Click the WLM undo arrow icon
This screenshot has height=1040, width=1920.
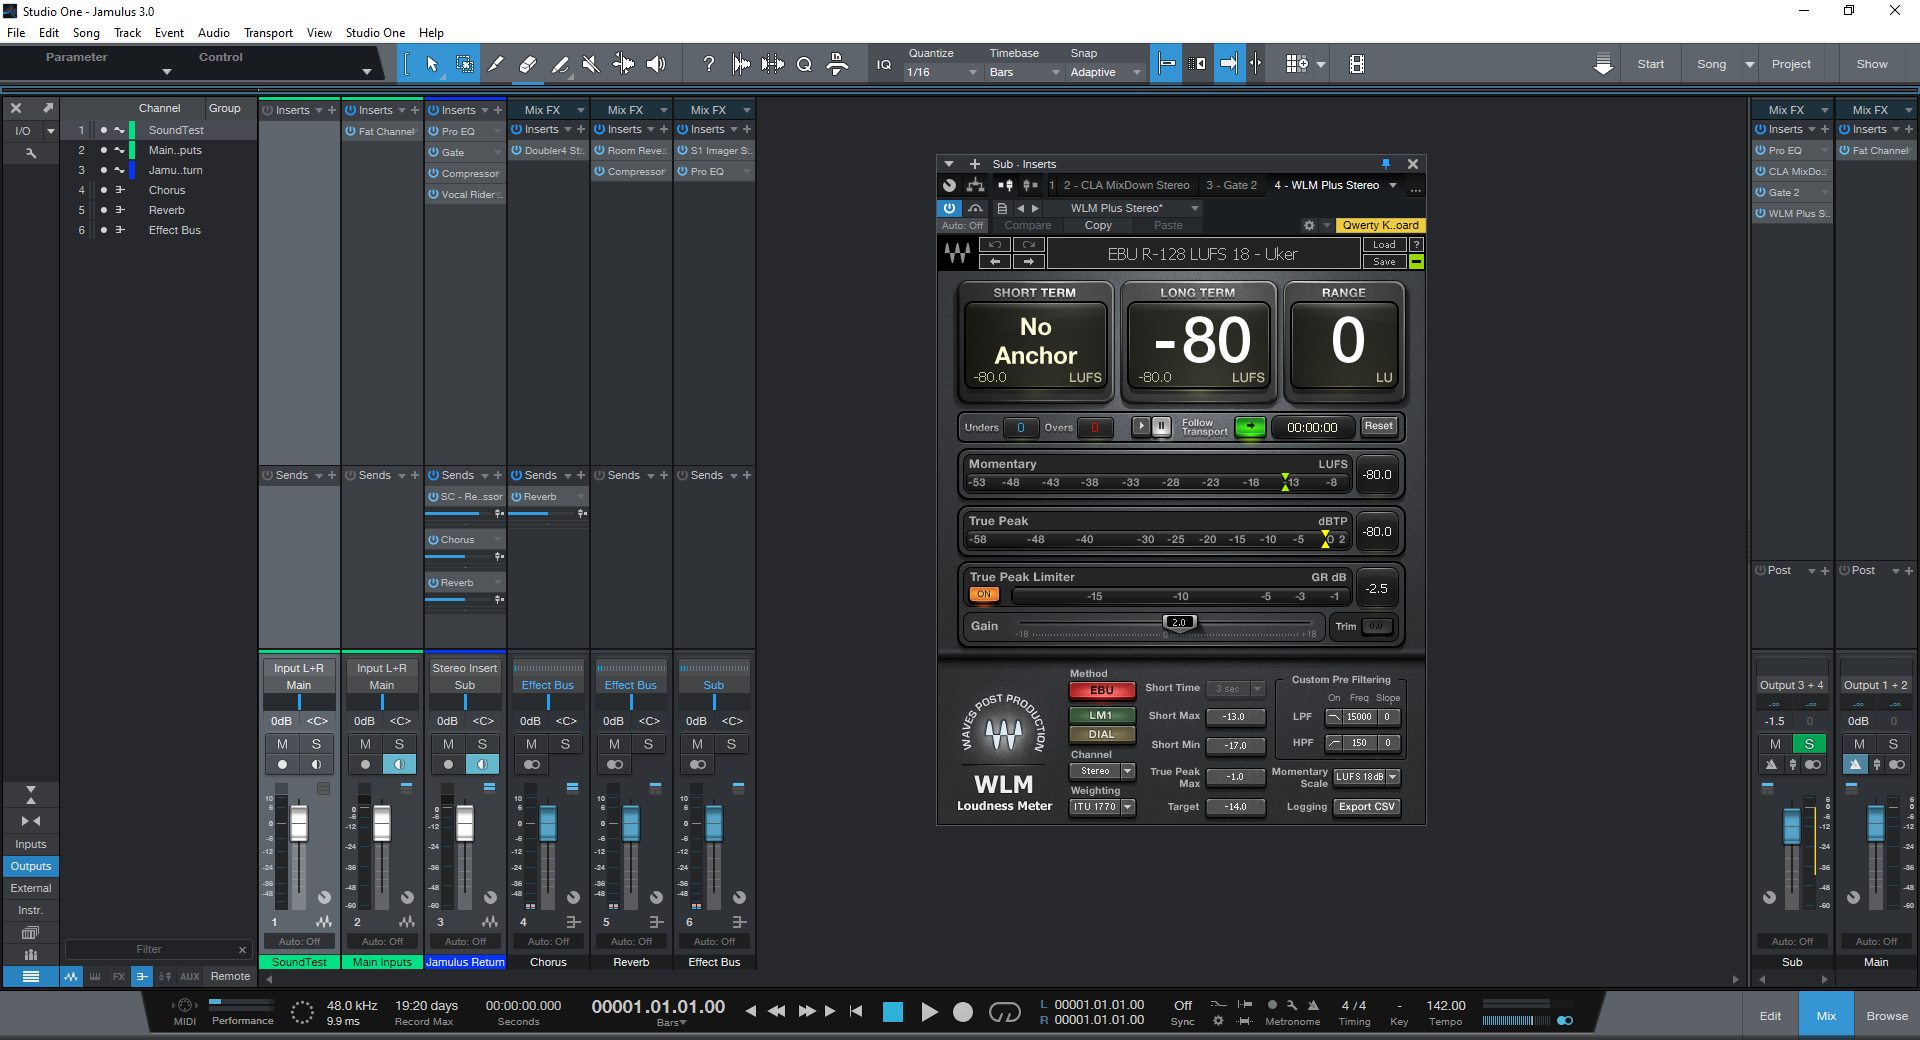tap(994, 245)
